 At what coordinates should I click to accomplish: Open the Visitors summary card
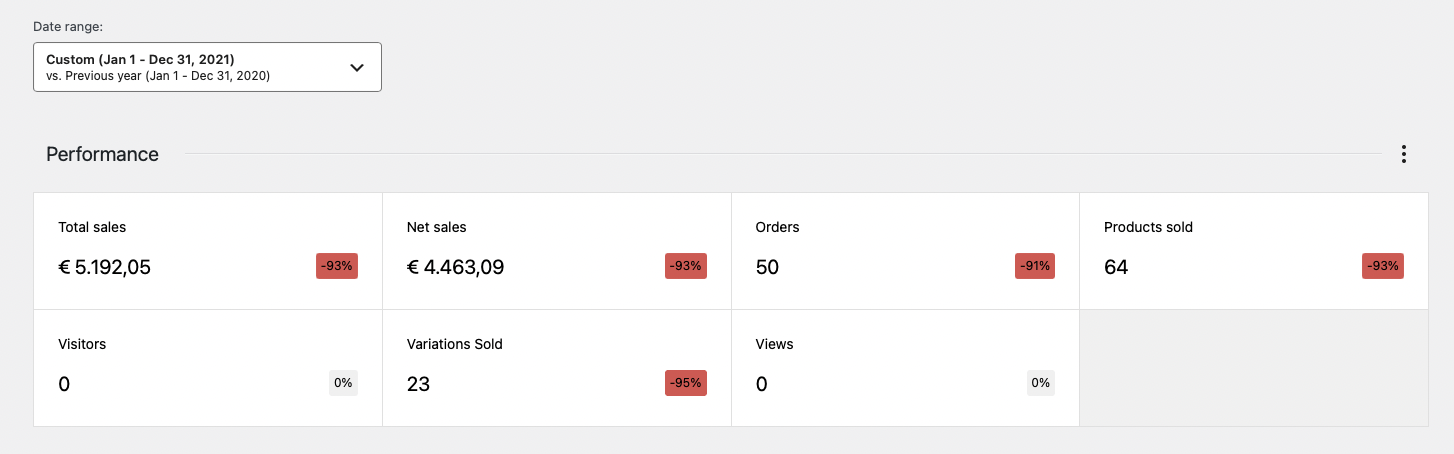(x=208, y=368)
